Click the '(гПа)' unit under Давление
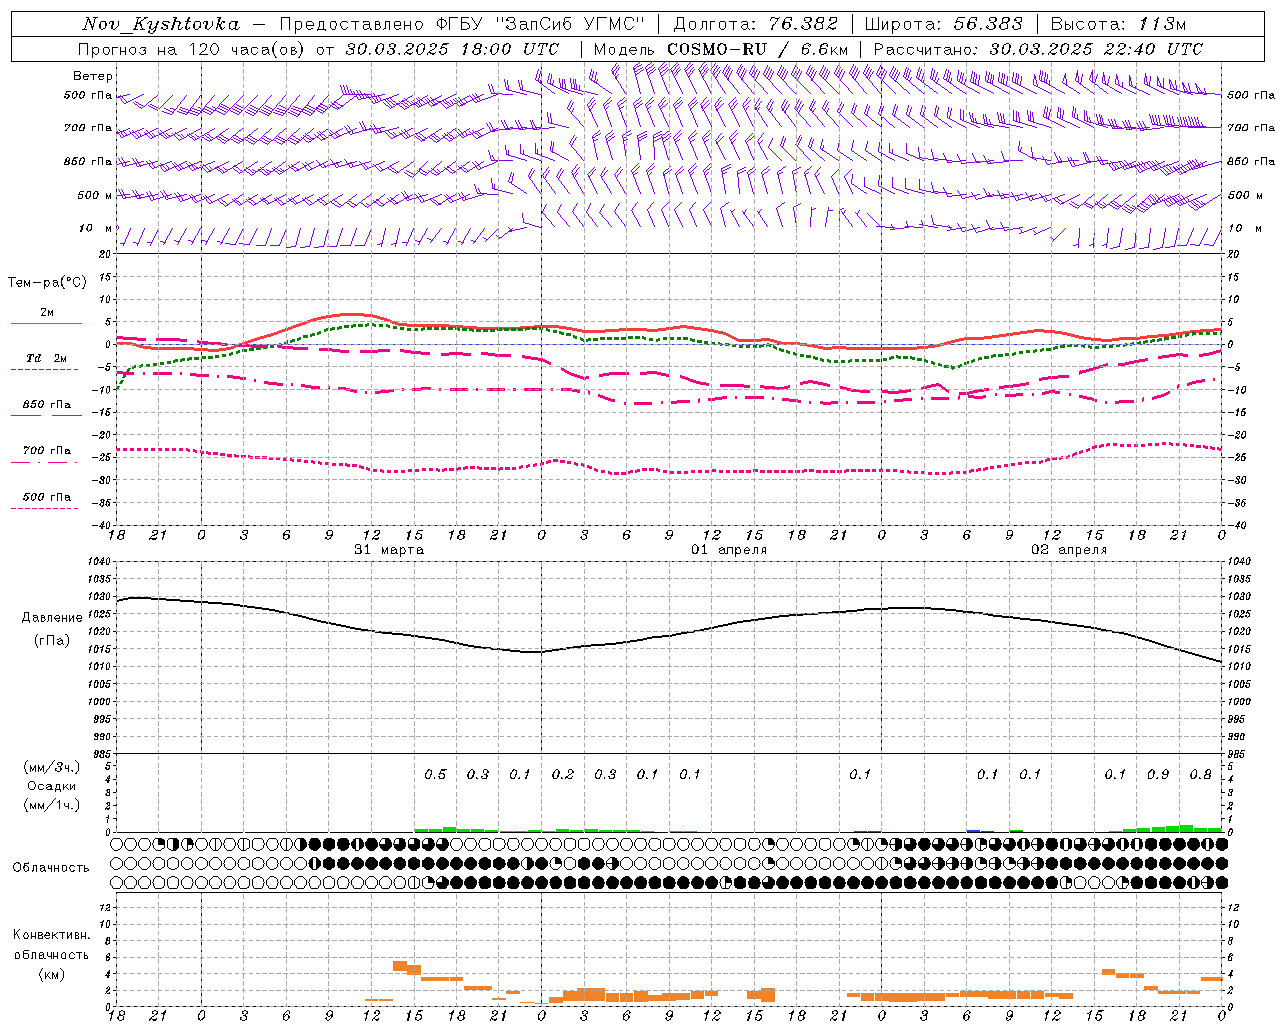 click(52, 641)
